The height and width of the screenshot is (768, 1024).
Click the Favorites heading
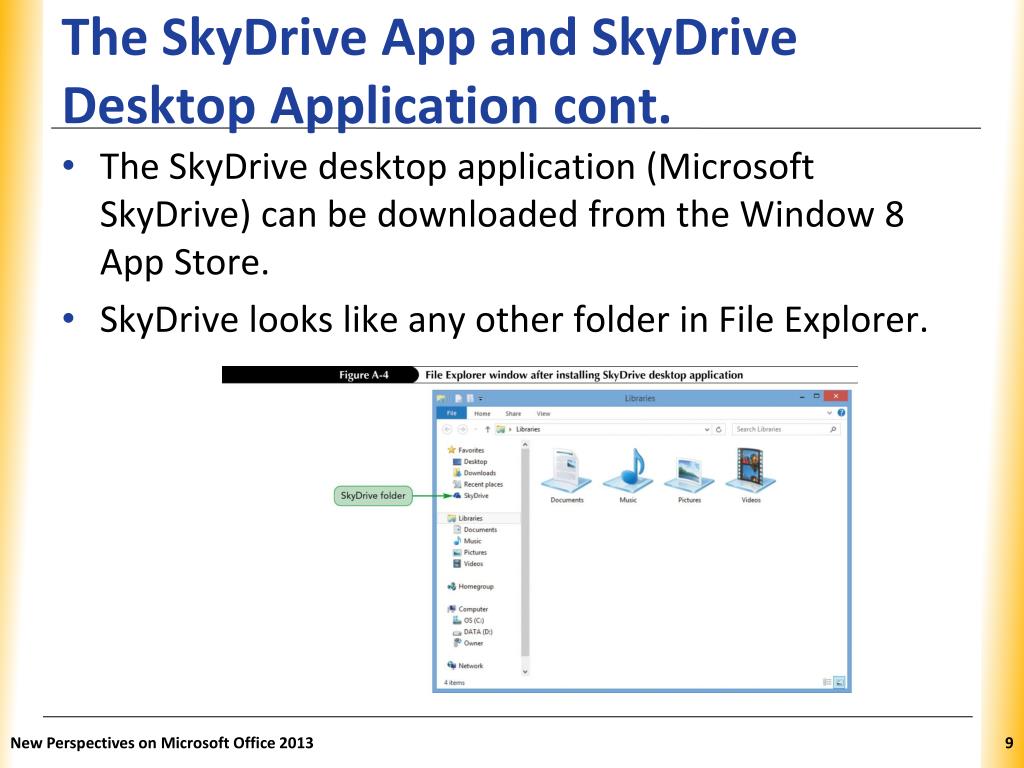coord(466,450)
